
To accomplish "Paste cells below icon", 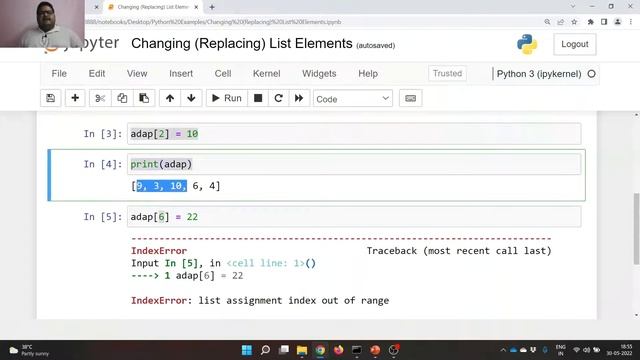I will coord(144,98).
